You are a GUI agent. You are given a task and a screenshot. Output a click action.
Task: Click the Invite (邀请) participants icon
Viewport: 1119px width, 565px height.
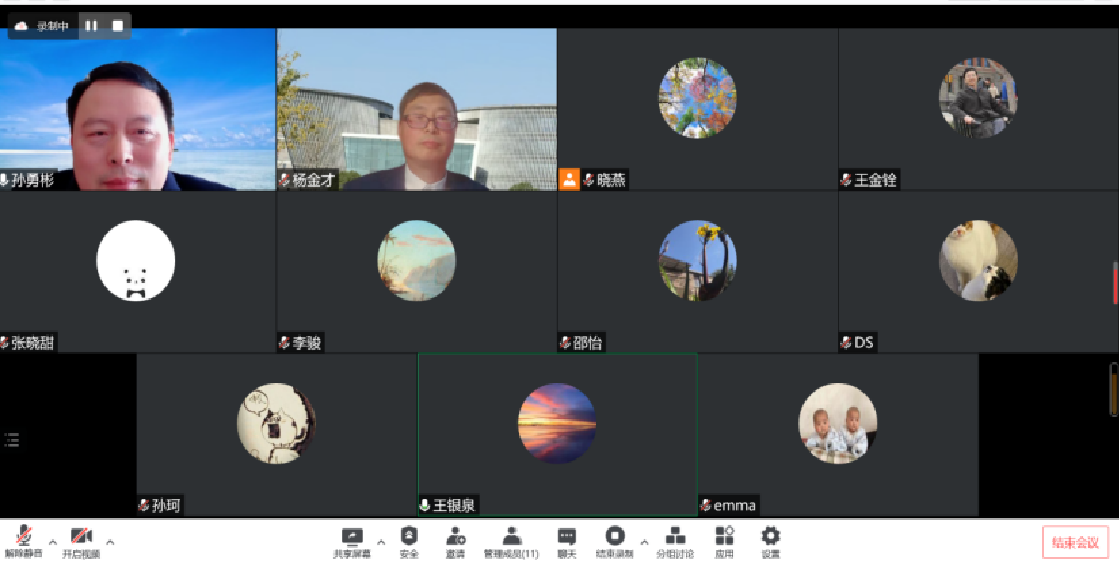456,541
